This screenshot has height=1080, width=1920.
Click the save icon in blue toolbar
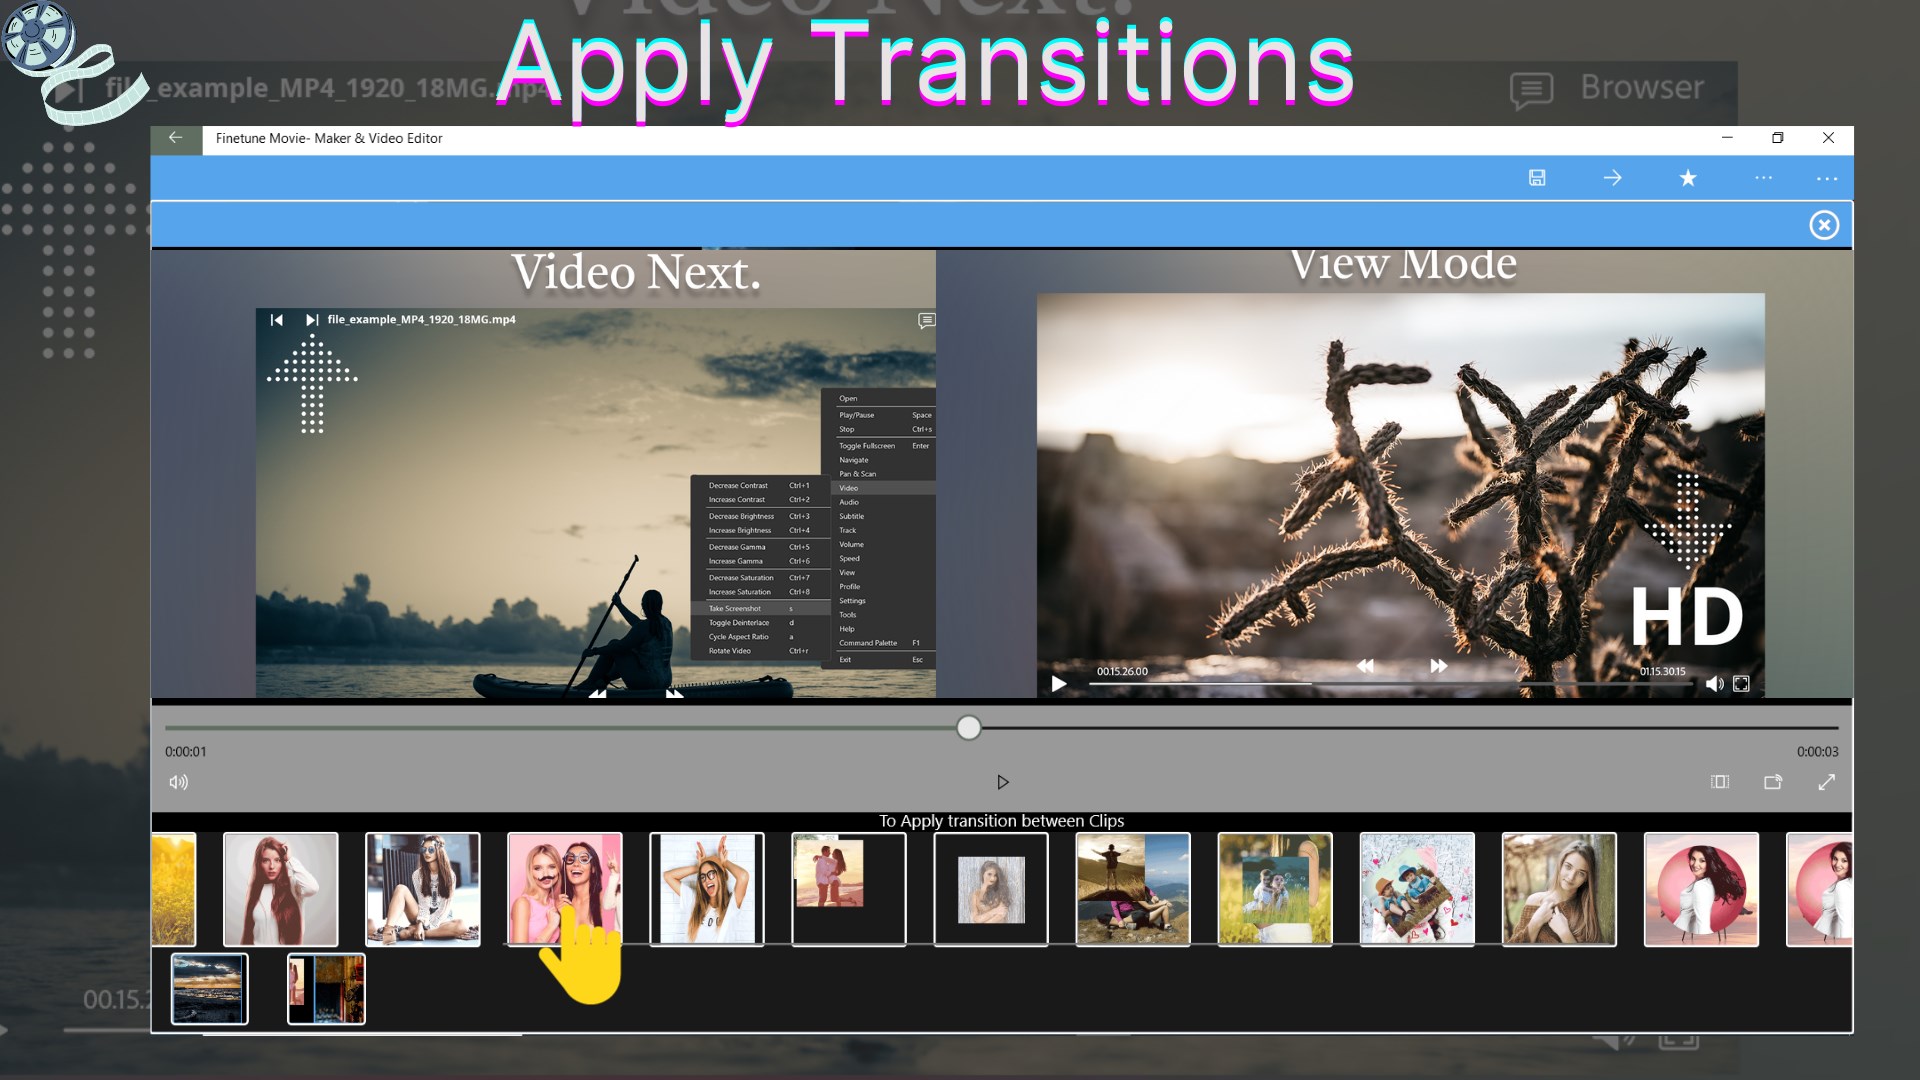click(1537, 178)
